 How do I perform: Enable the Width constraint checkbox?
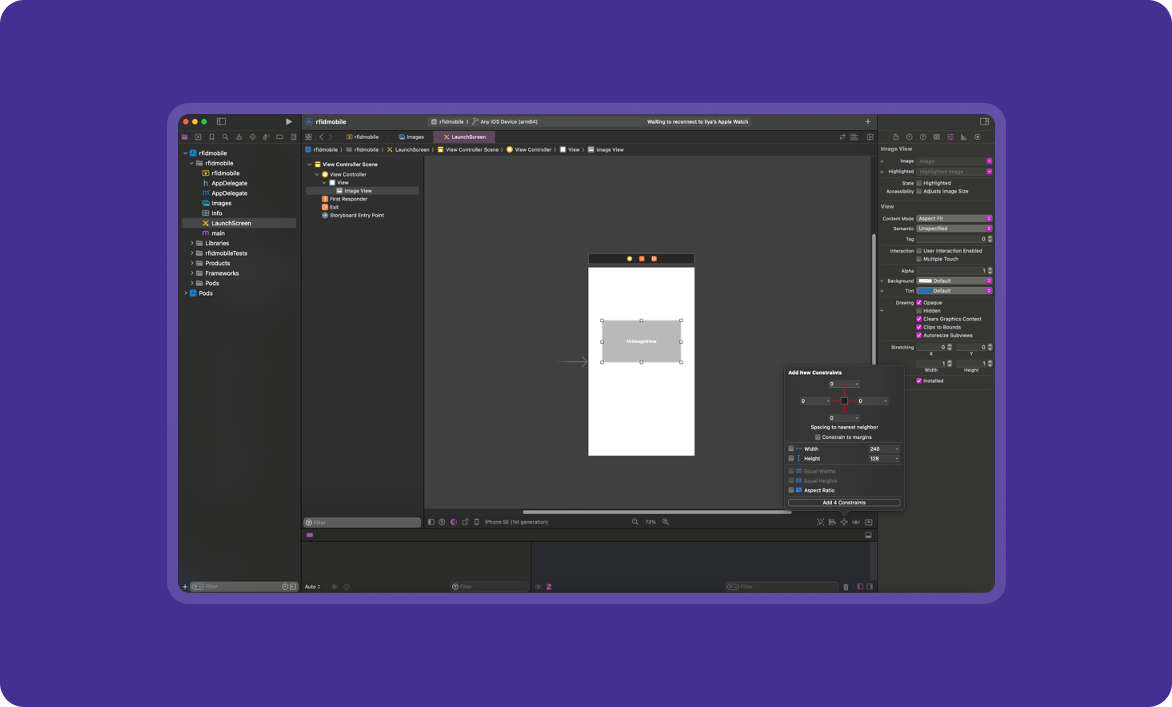tap(791, 449)
